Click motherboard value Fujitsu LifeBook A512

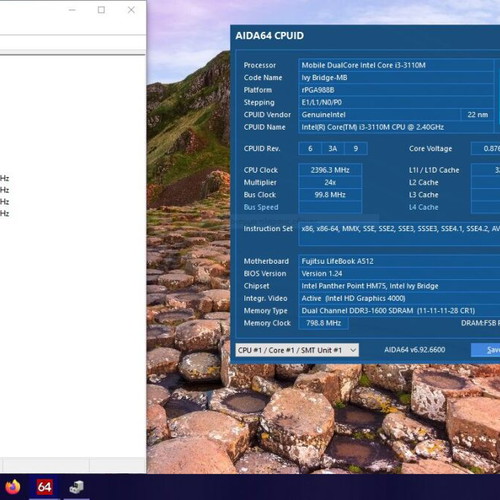pos(399,261)
